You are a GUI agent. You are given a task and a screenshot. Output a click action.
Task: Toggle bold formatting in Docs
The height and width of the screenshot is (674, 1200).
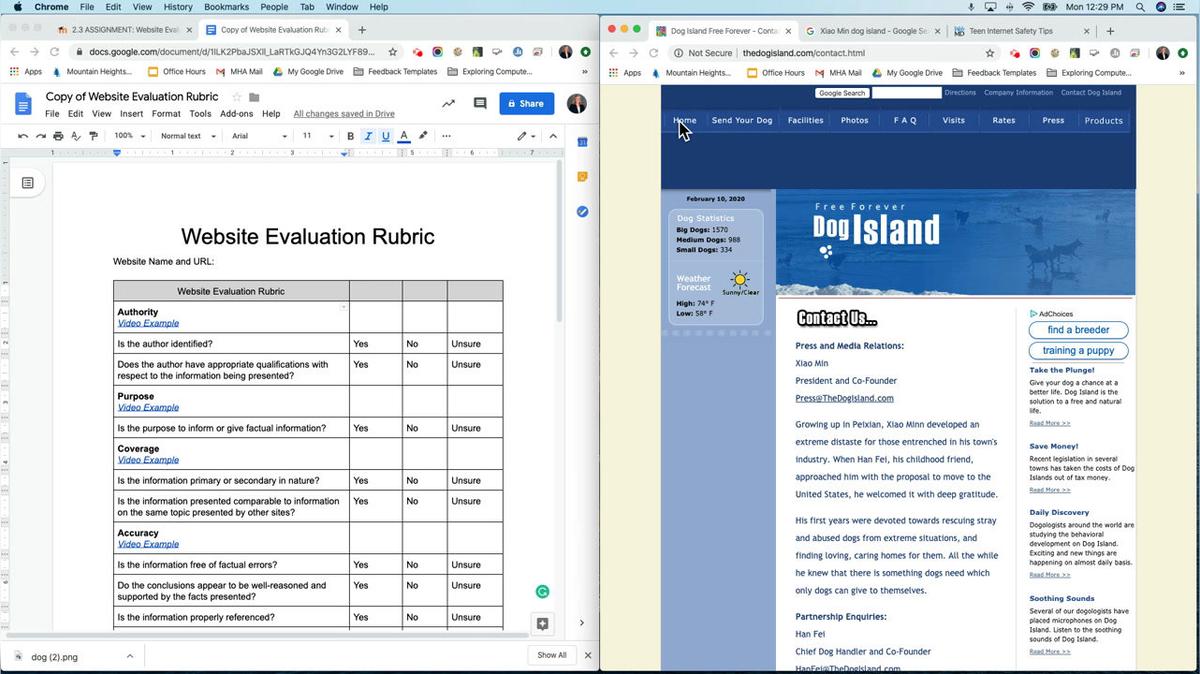pyautogui.click(x=350, y=136)
